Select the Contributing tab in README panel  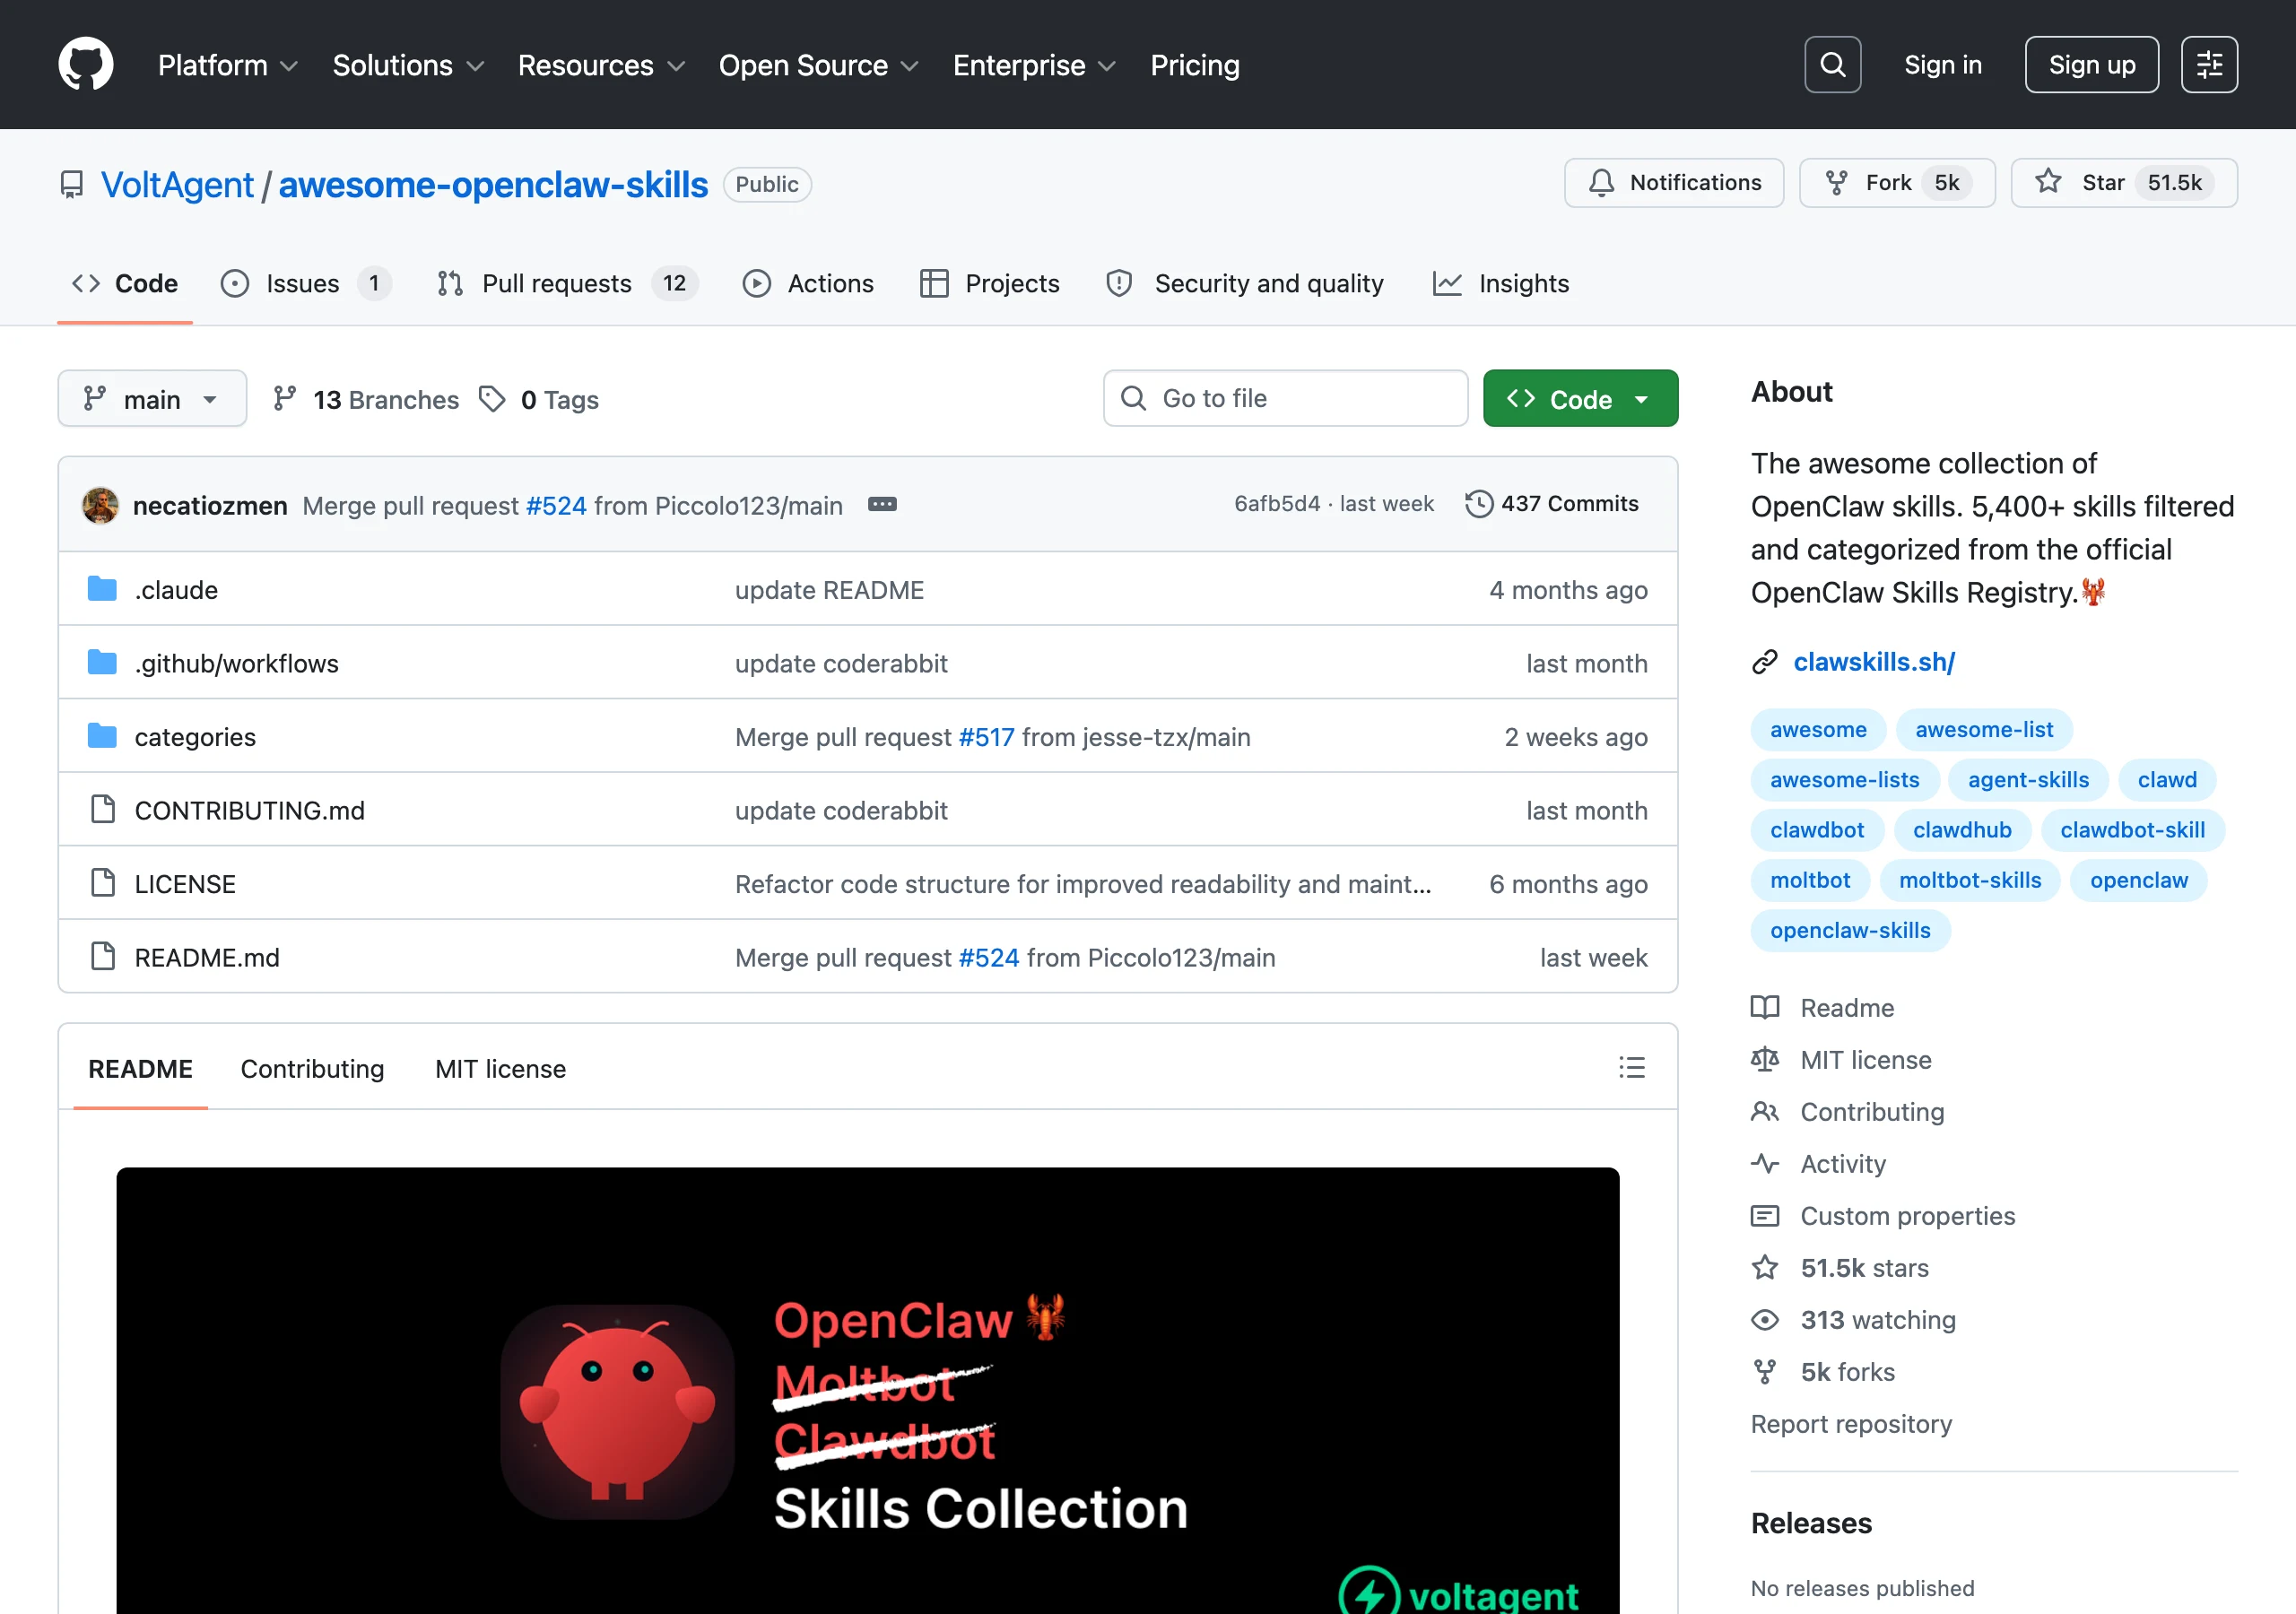(x=312, y=1069)
